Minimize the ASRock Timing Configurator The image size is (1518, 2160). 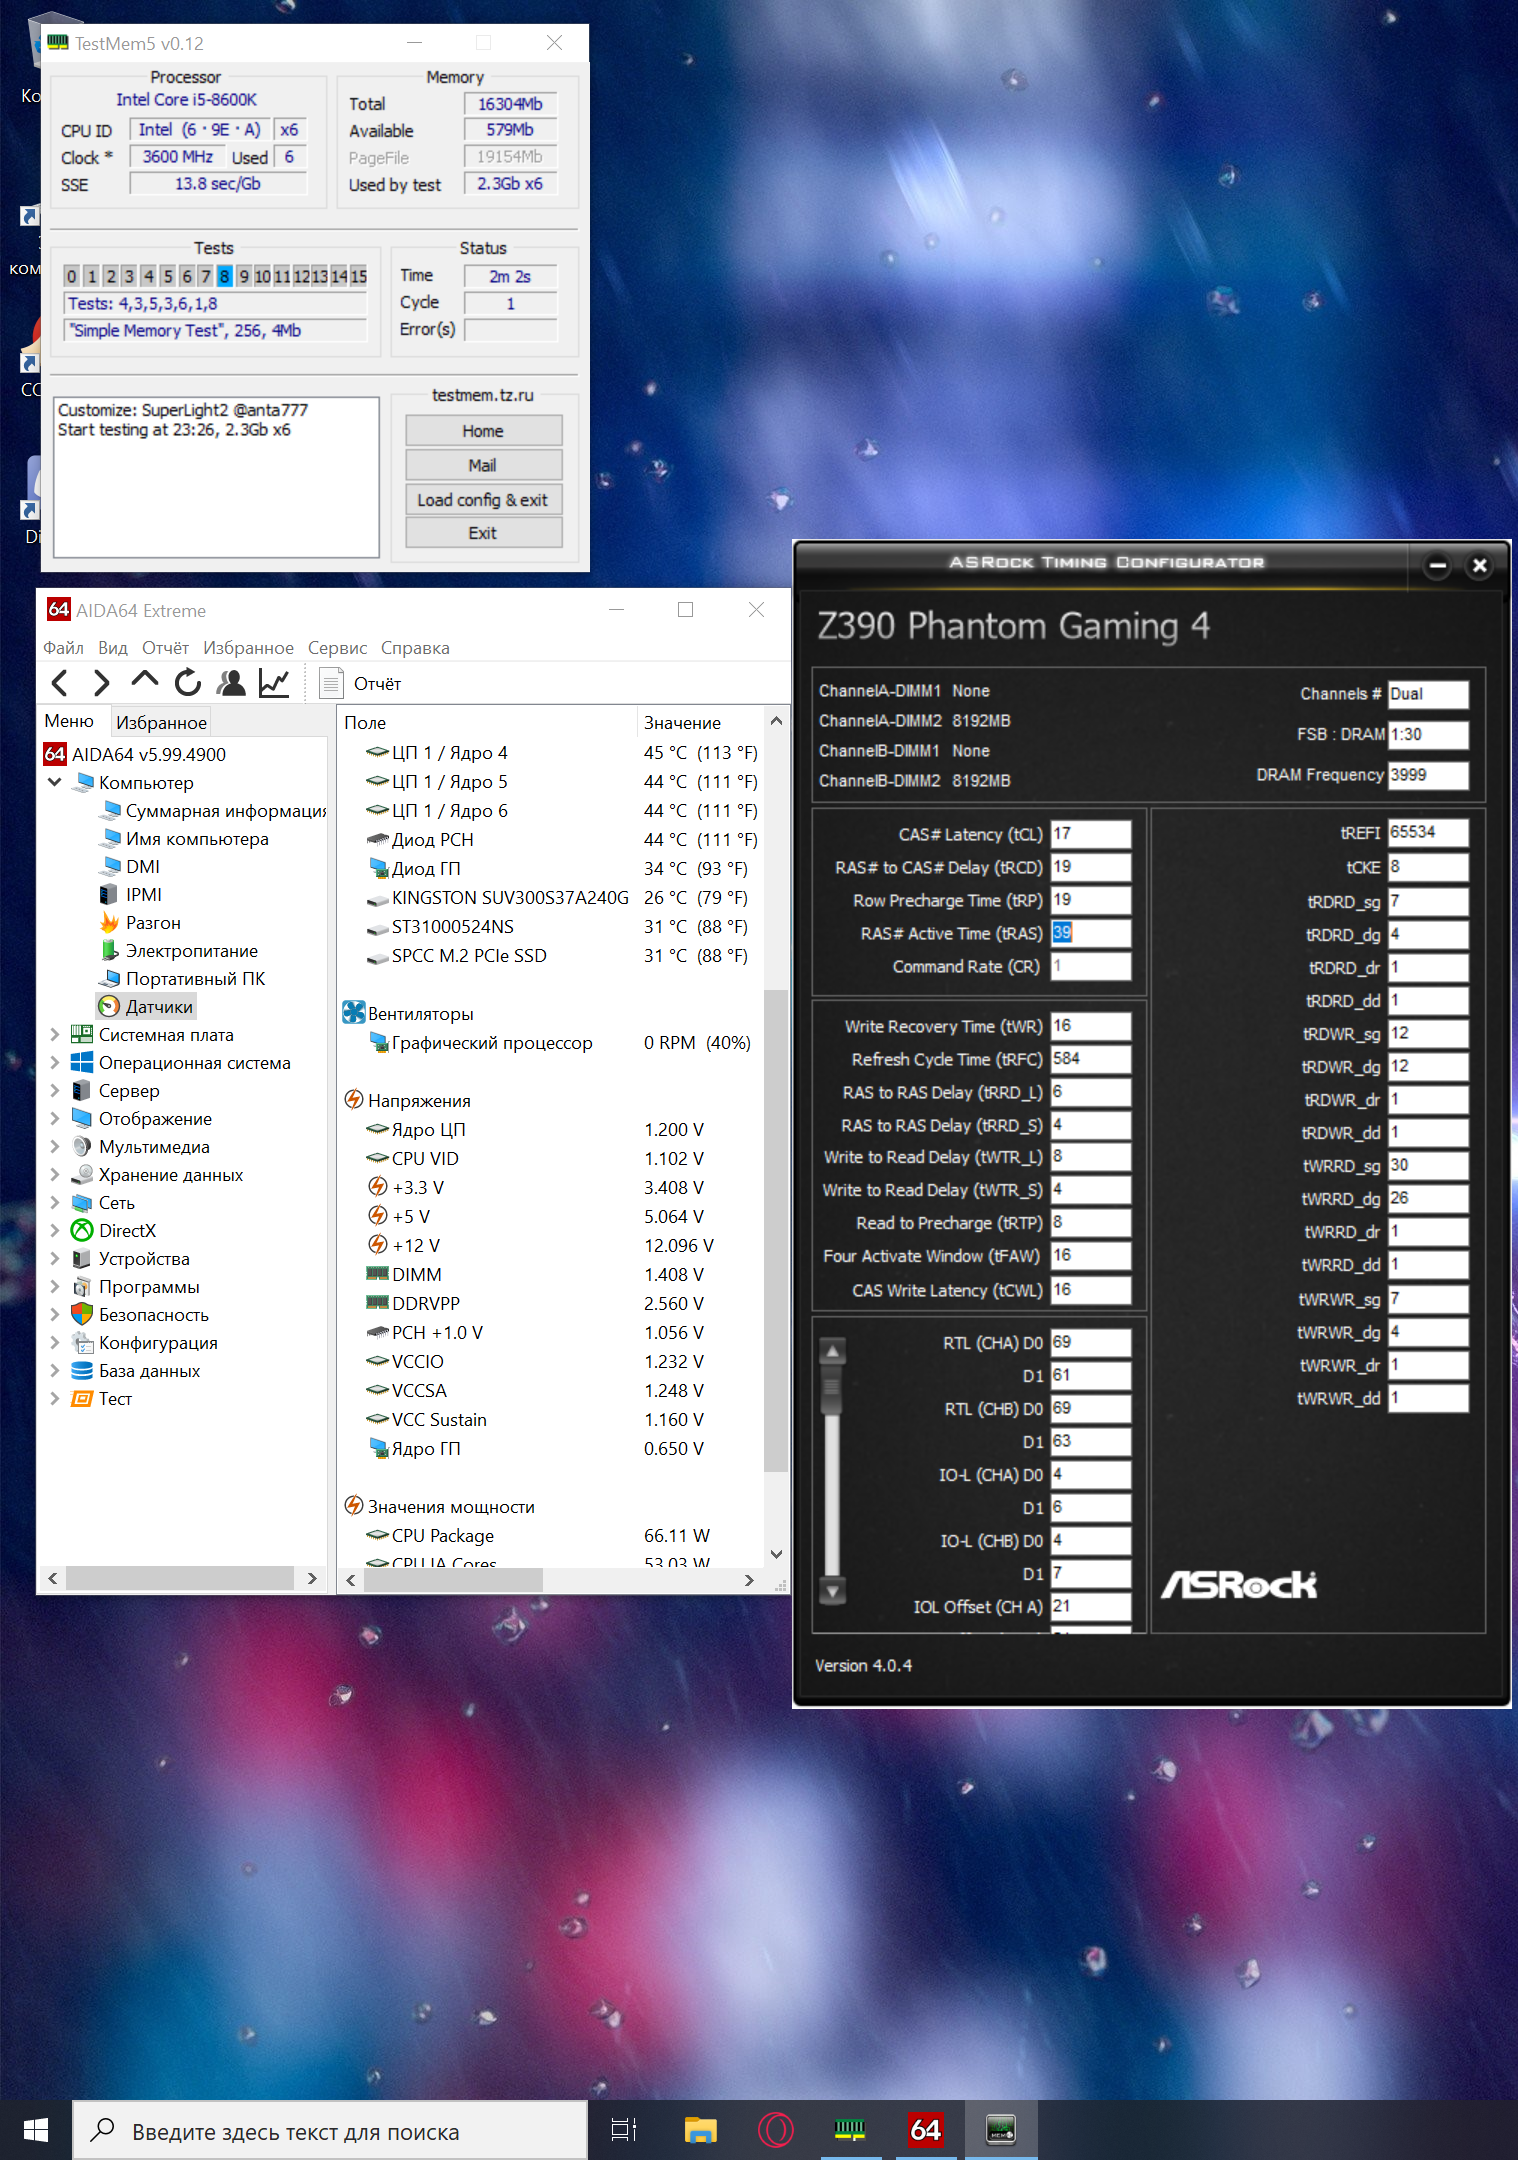[1438, 566]
